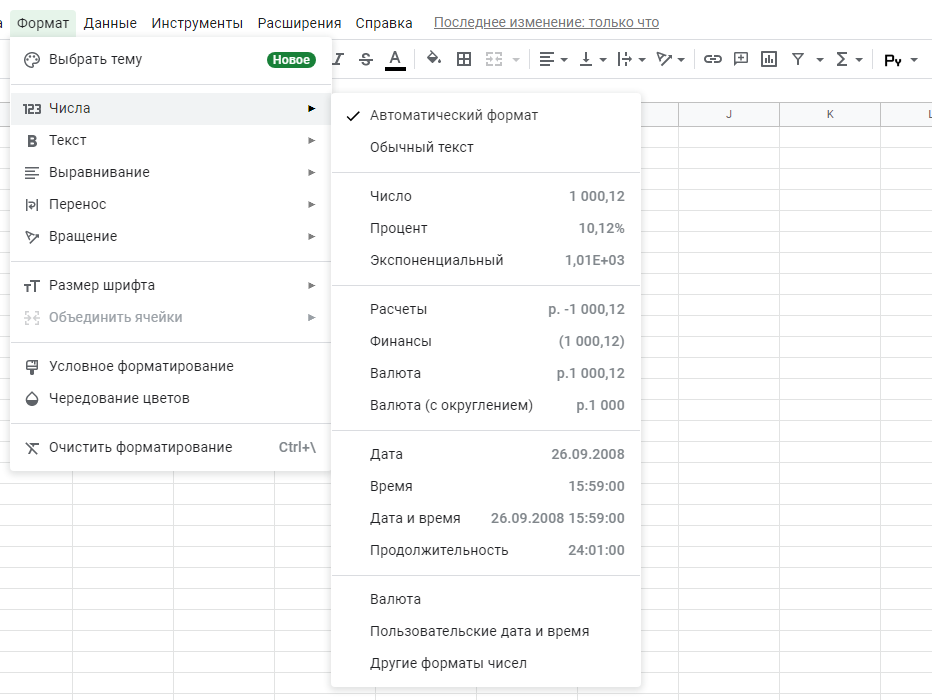The width and height of the screenshot is (932, 700).
Task: Open the horizontal align dropdown
Action: point(553,60)
